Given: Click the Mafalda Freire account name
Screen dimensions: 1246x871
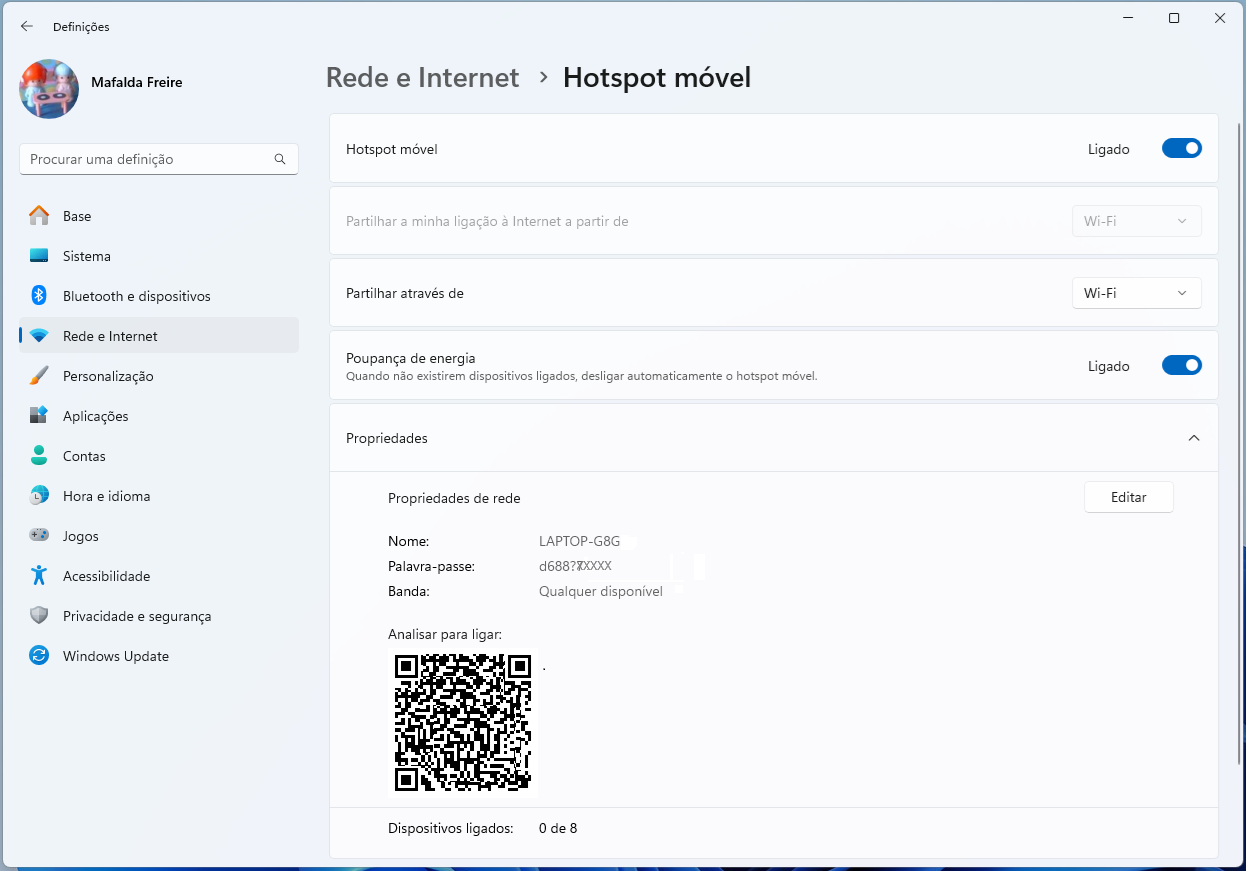Looking at the screenshot, I should click(136, 82).
